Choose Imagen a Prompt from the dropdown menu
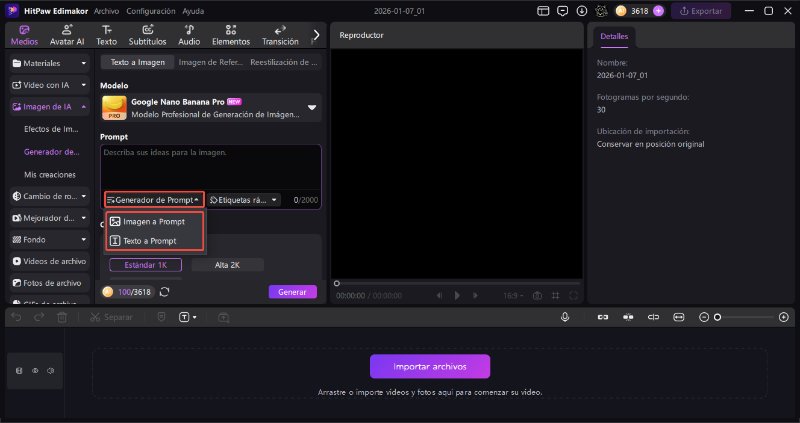The image size is (800, 423). [x=154, y=222]
